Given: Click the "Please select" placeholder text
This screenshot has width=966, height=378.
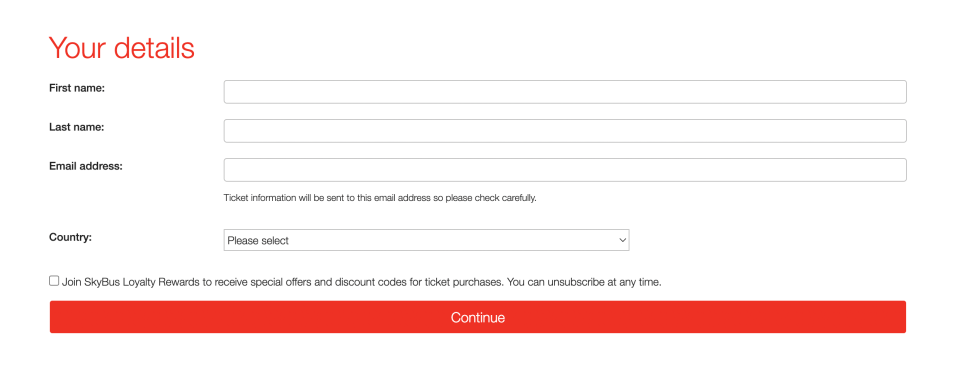Looking at the screenshot, I should (258, 241).
